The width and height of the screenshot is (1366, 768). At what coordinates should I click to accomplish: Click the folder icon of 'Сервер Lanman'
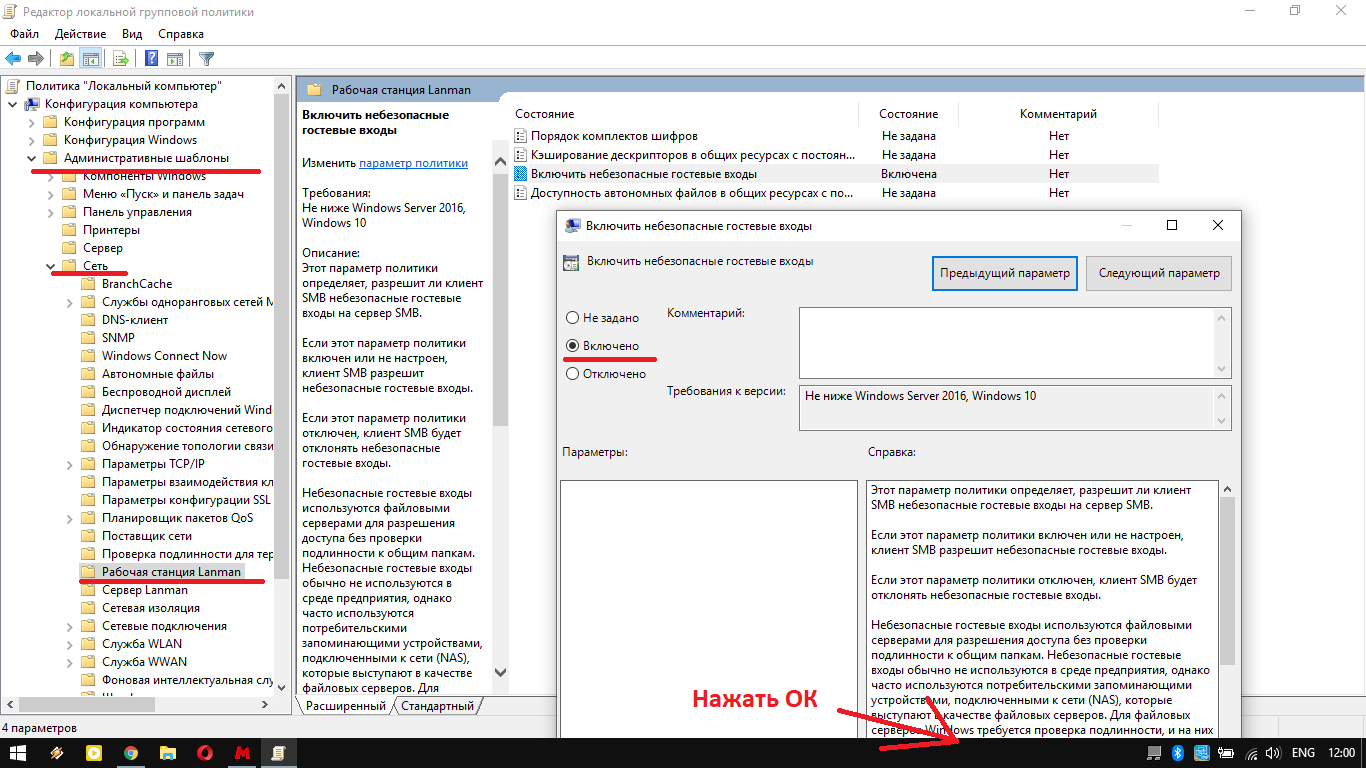tap(88, 590)
